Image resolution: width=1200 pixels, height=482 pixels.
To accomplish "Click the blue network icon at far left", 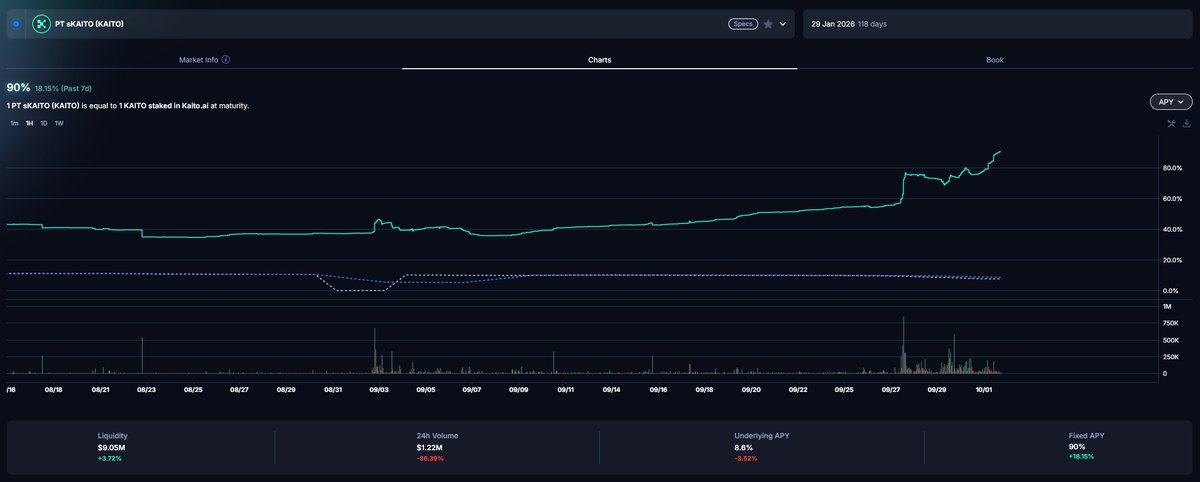I will [17, 22].
